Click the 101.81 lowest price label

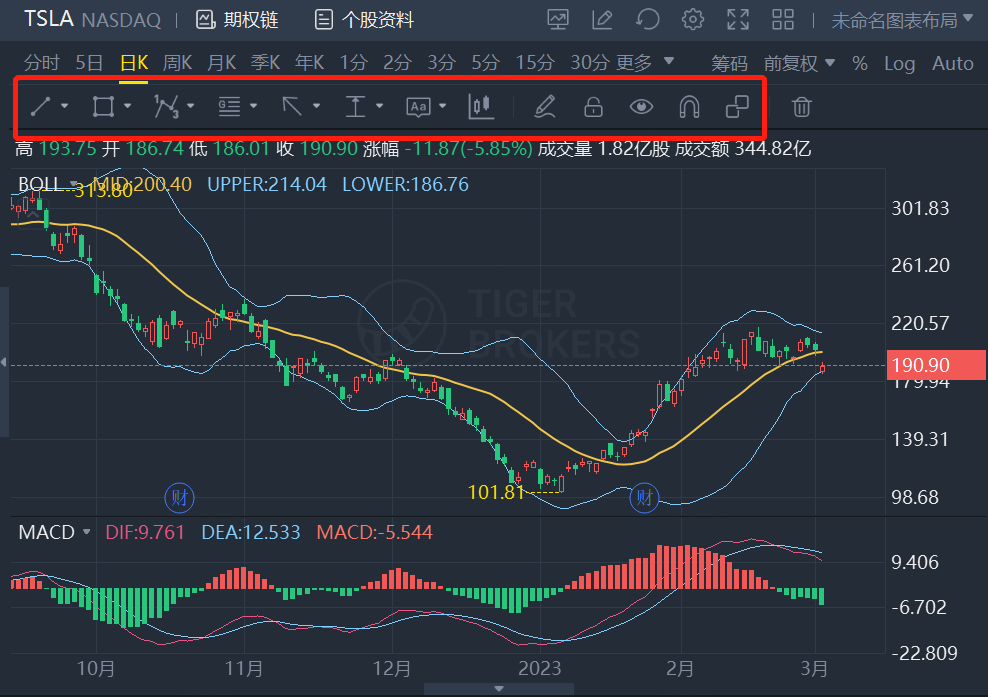coord(496,492)
